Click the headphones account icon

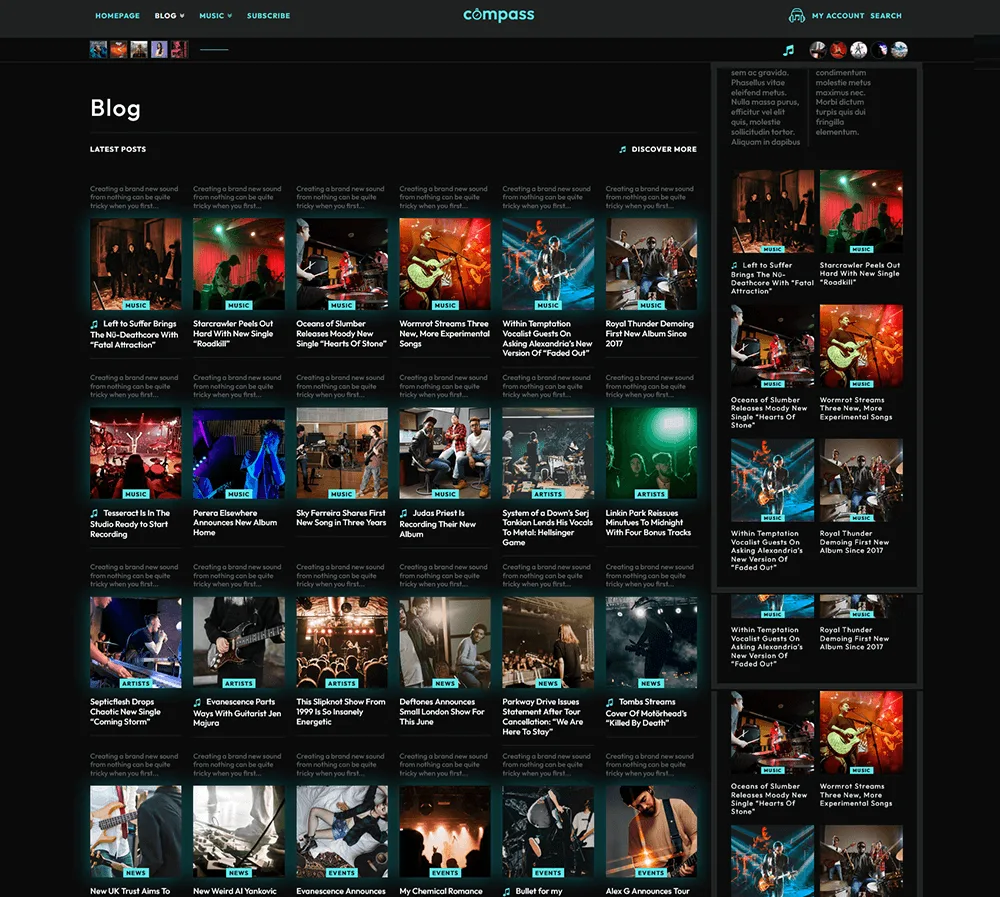(x=797, y=15)
